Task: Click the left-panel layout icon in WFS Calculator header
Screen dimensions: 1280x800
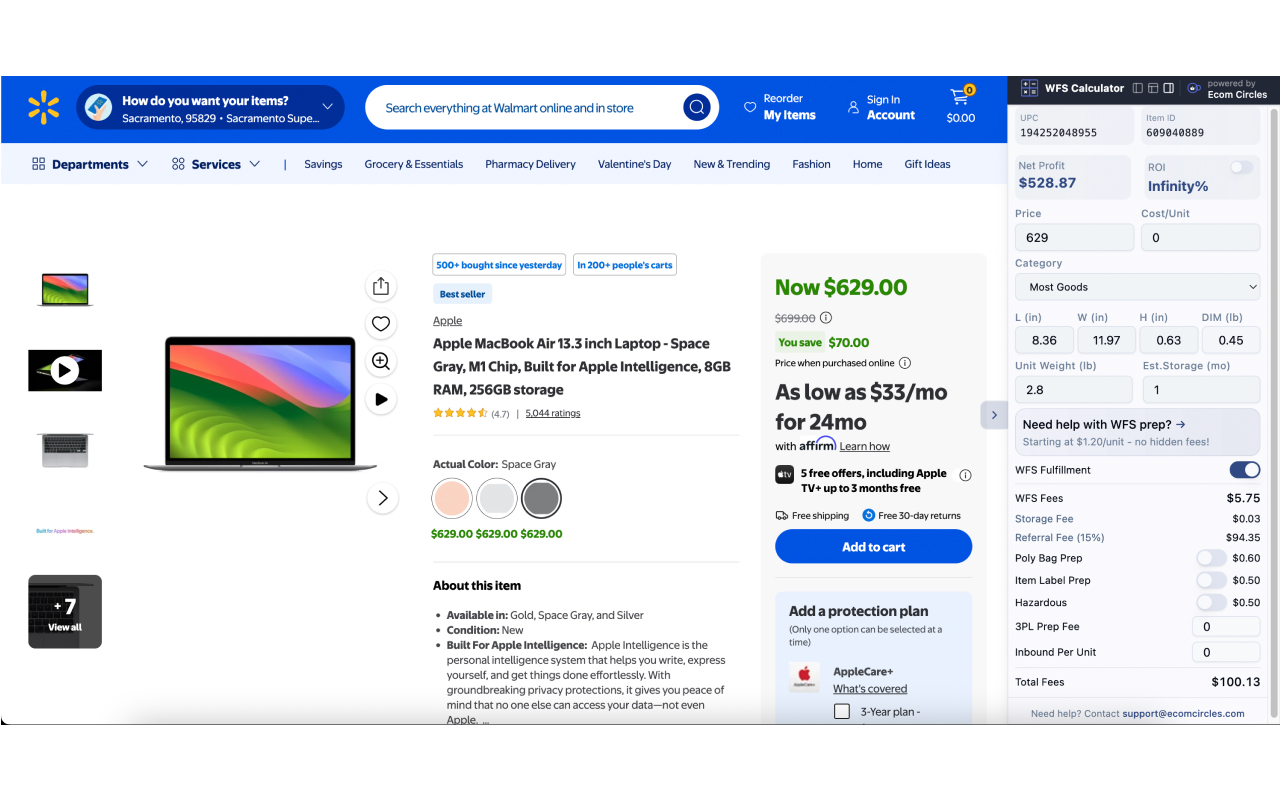Action: pos(1138,88)
